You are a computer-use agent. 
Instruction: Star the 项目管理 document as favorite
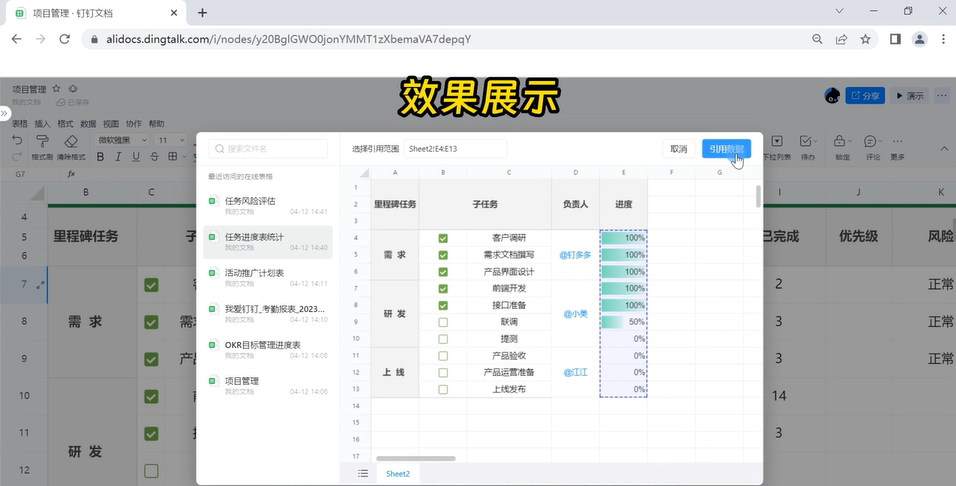57,89
